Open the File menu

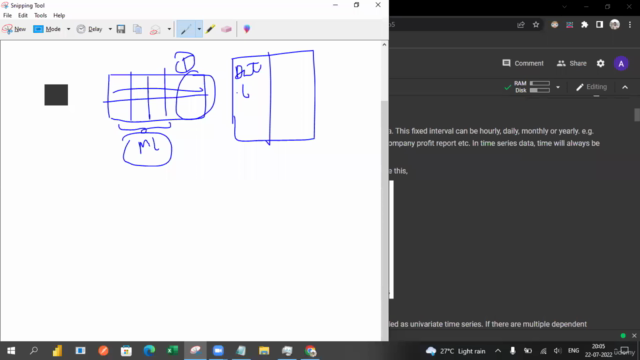tap(7, 16)
